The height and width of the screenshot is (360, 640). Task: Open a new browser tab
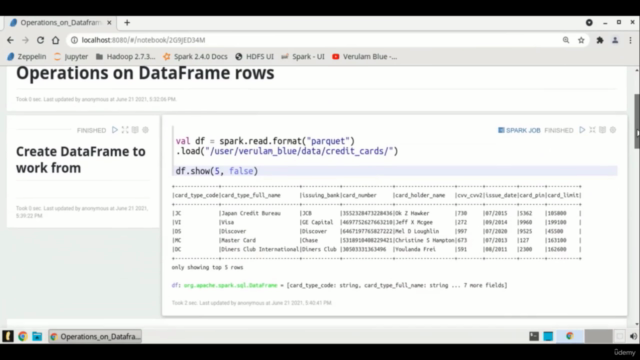(x=127, y=22)
